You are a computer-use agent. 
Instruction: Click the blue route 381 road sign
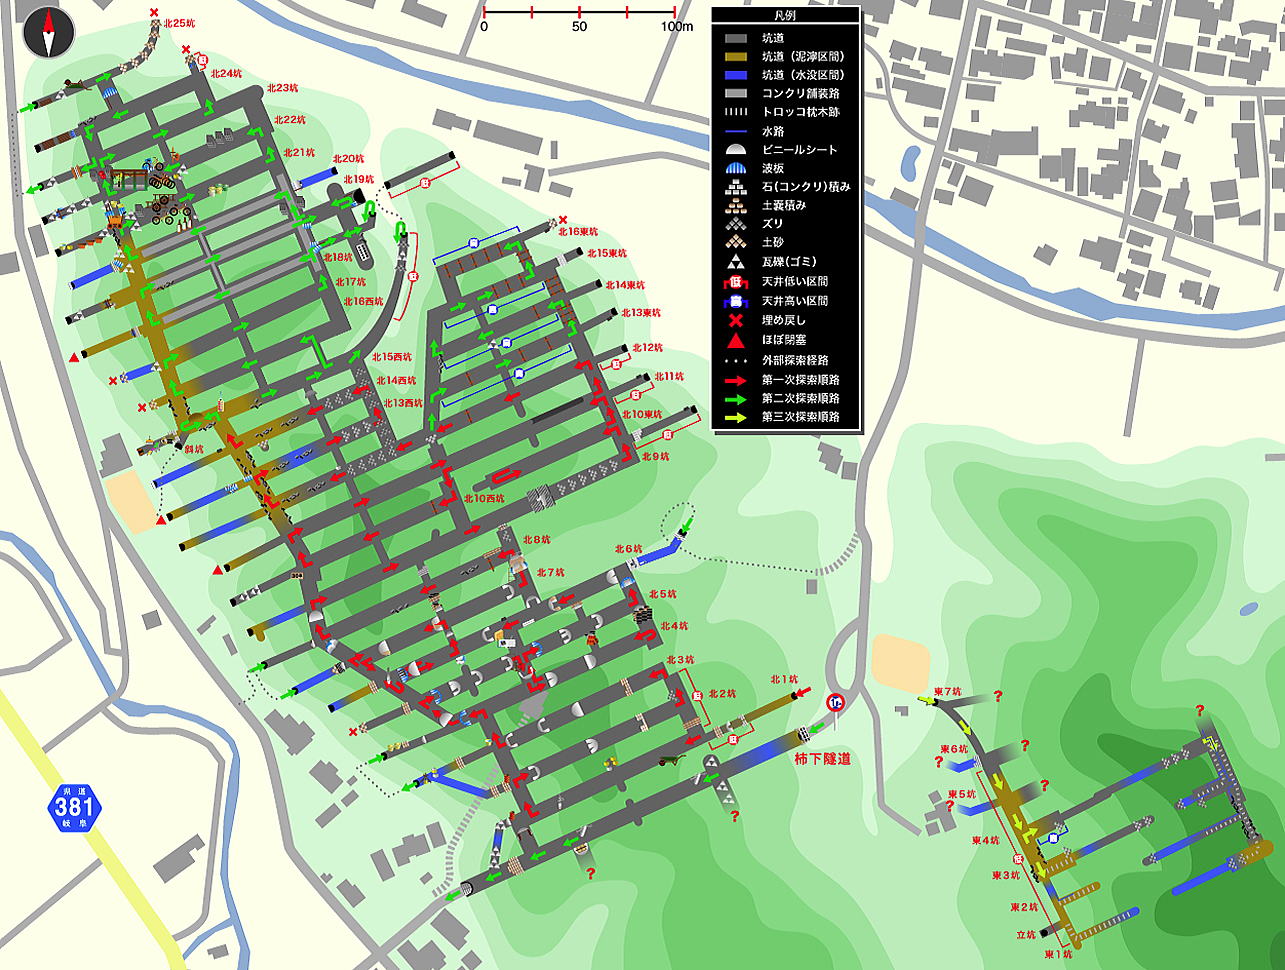tap(74, 805)
